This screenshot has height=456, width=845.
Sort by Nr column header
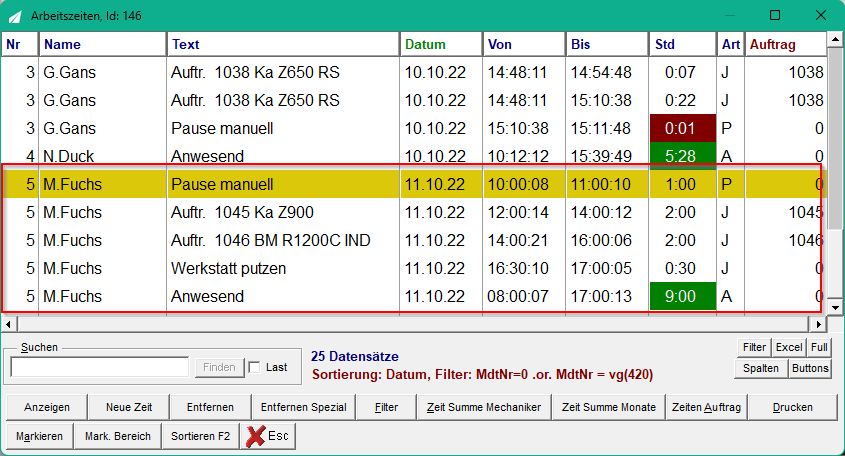pyautogui.click(x=20, y=44)
